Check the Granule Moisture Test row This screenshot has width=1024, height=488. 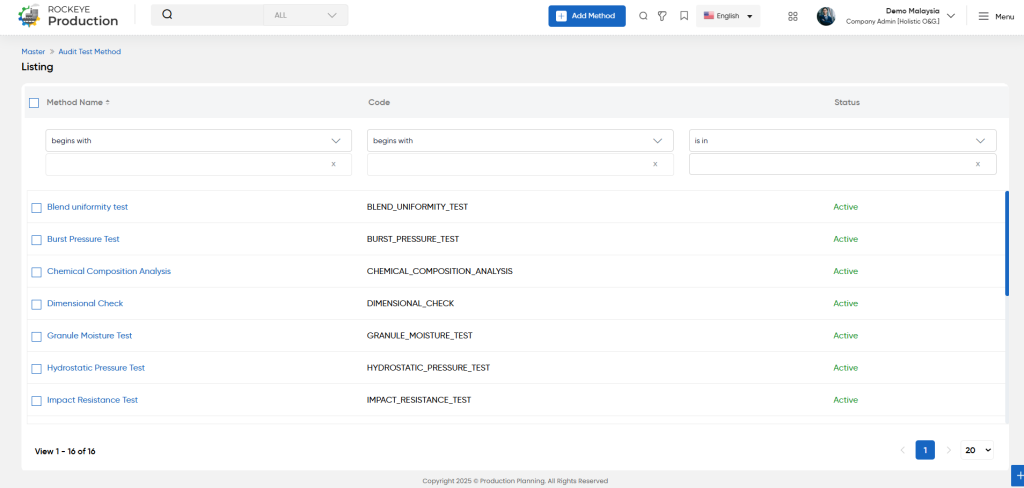click(x=37, y=336)
